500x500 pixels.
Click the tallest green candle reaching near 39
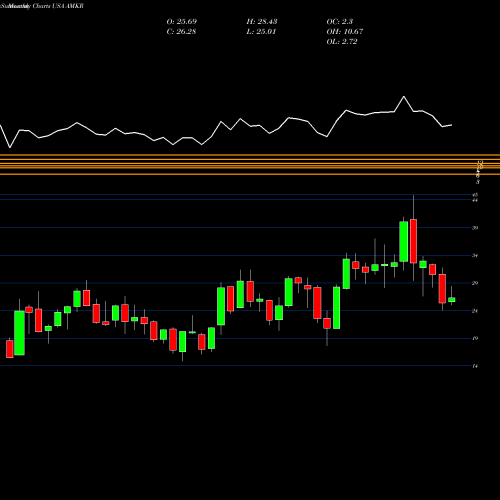click(404, 241)
